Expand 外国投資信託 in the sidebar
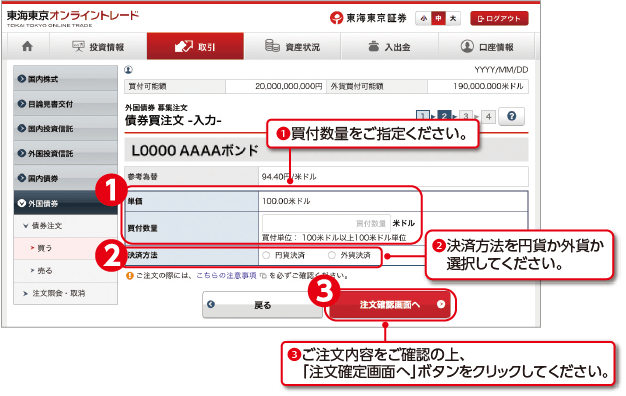This screenshot has width=626, height=396. [x=65, y=153]
